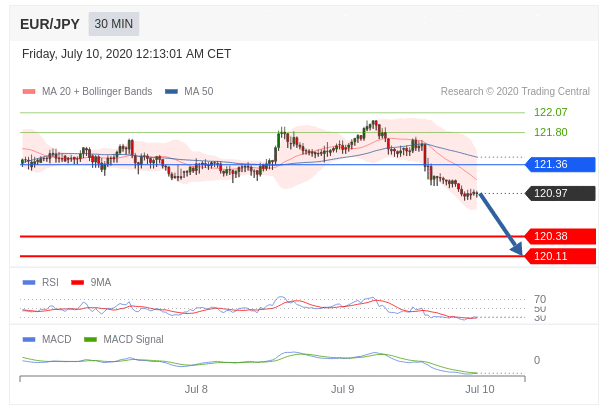Select the EUR/JPY pair title
The height and width of the screenshot is (413, 602).
point(50,24)
